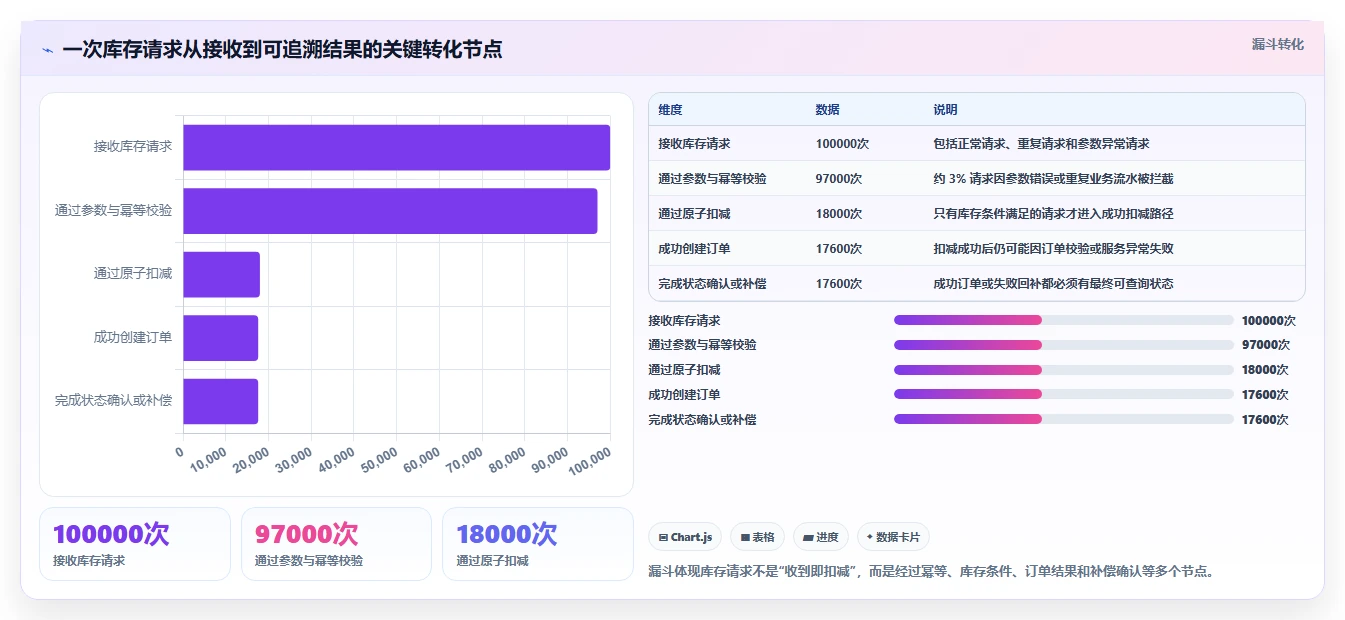Click 通过原子扣减 in the table's 维度 column
Image resolution: width=1345 pixels, height=620 pixels.
click(694, 214)
